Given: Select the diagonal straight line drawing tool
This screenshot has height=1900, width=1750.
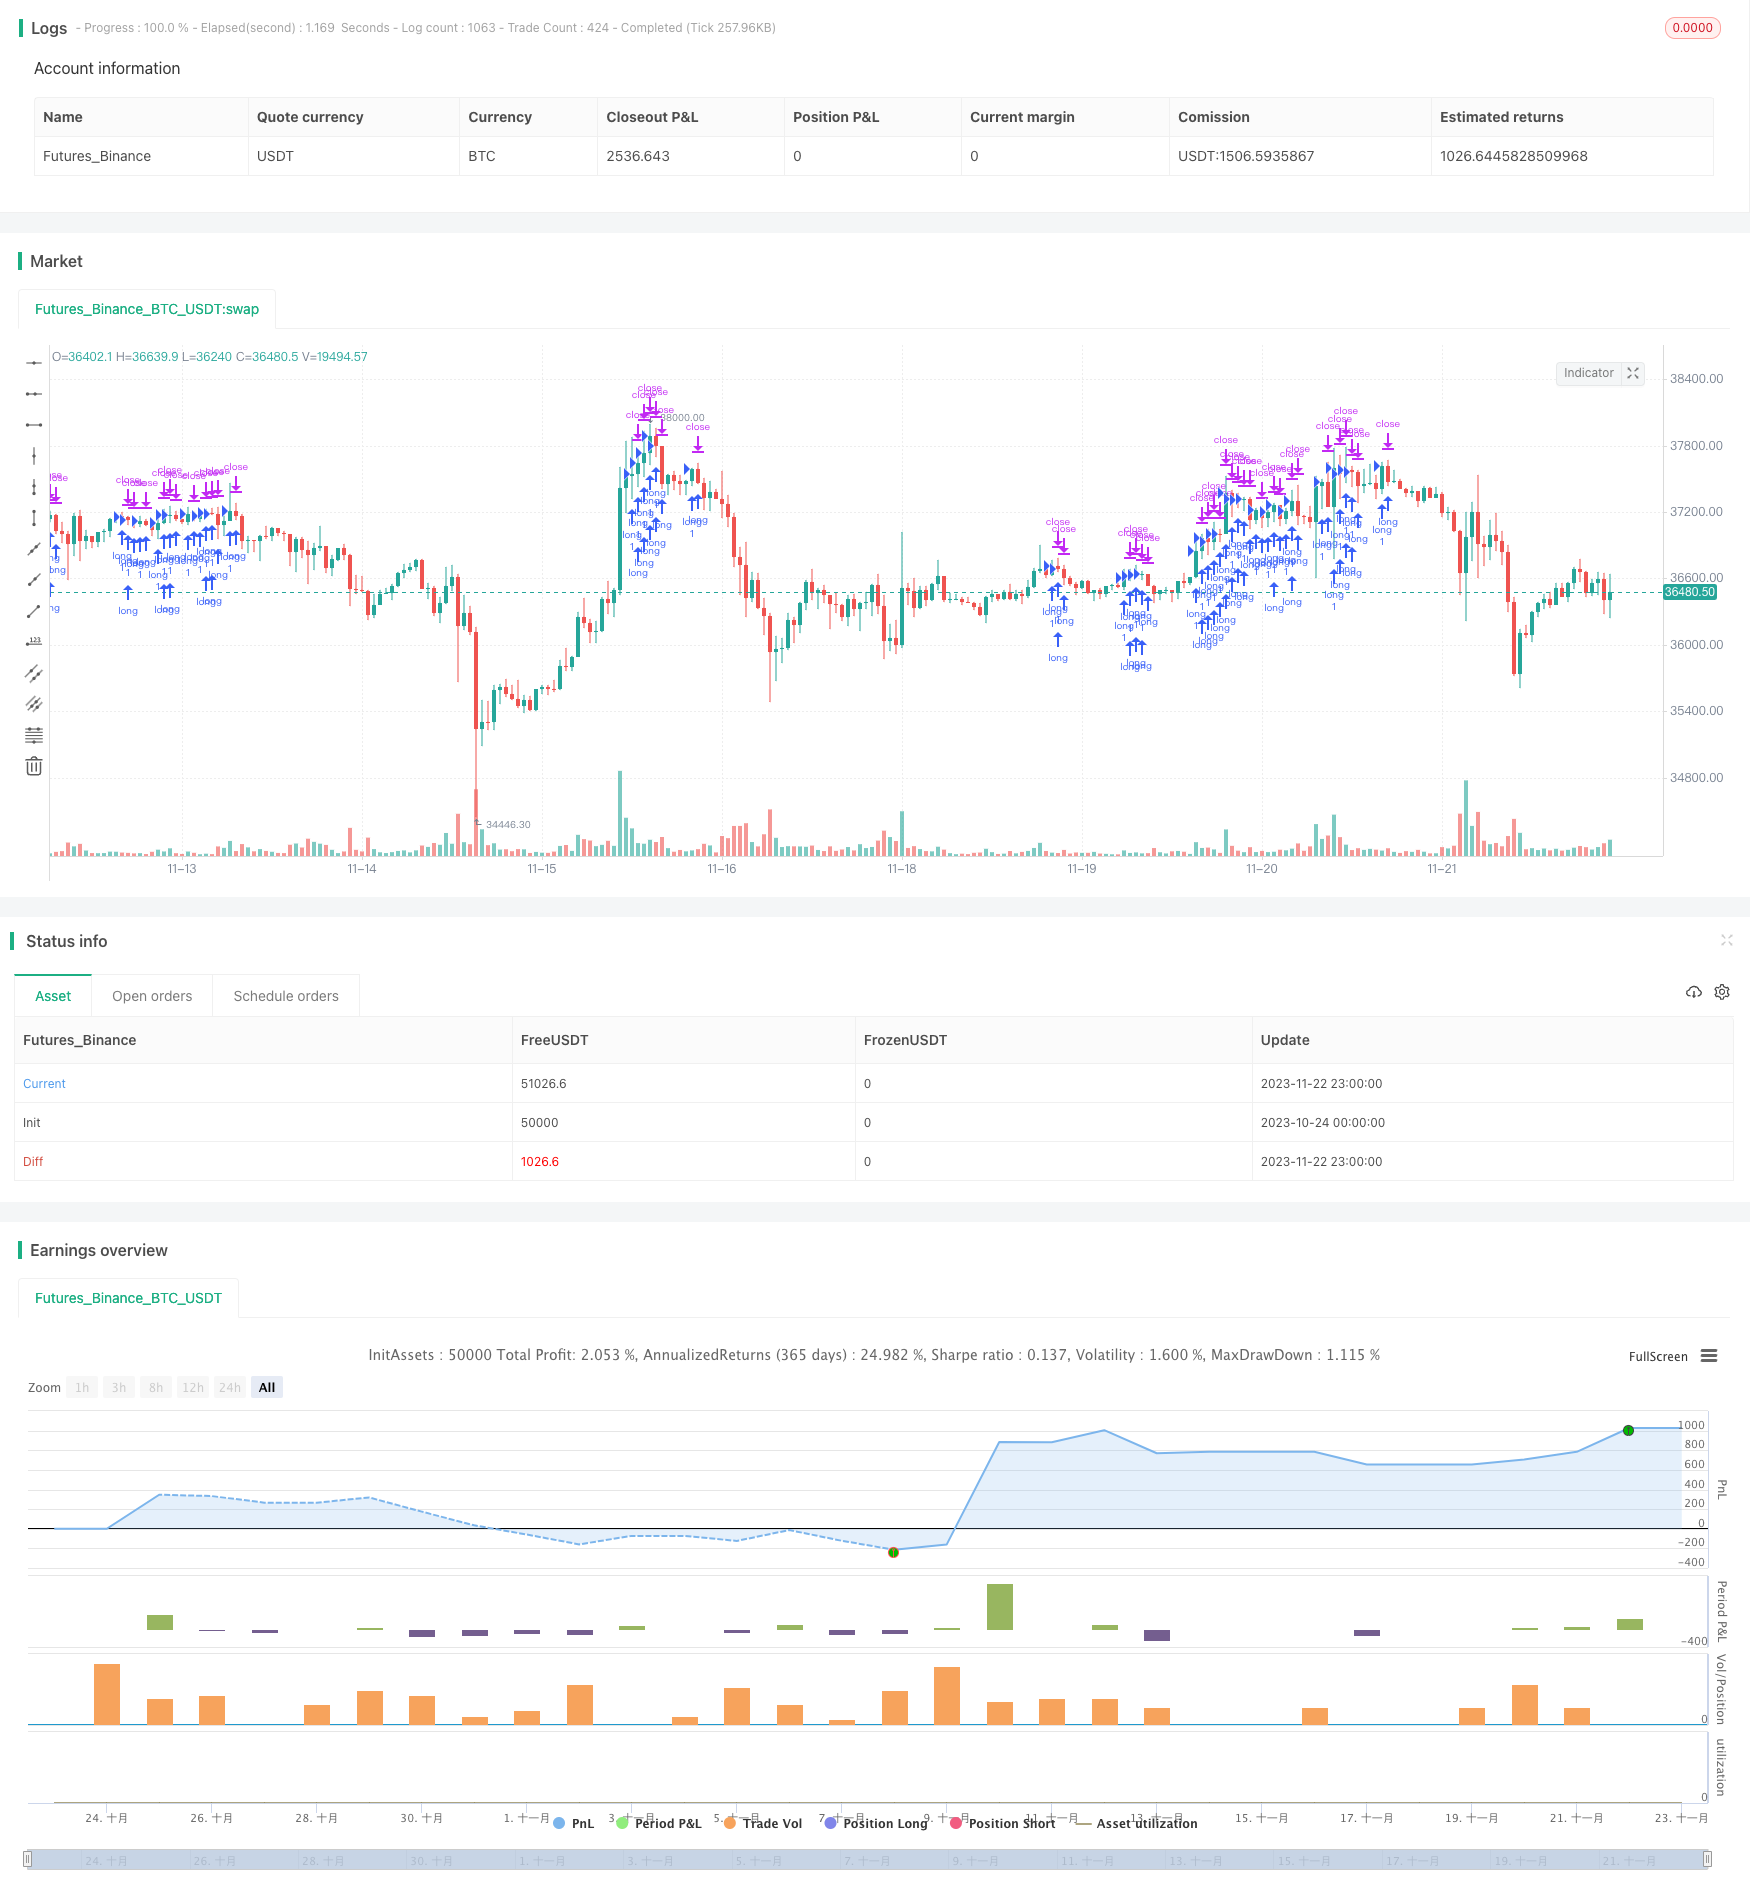Looking at the screenshot, I should click(x=34, y=549).
